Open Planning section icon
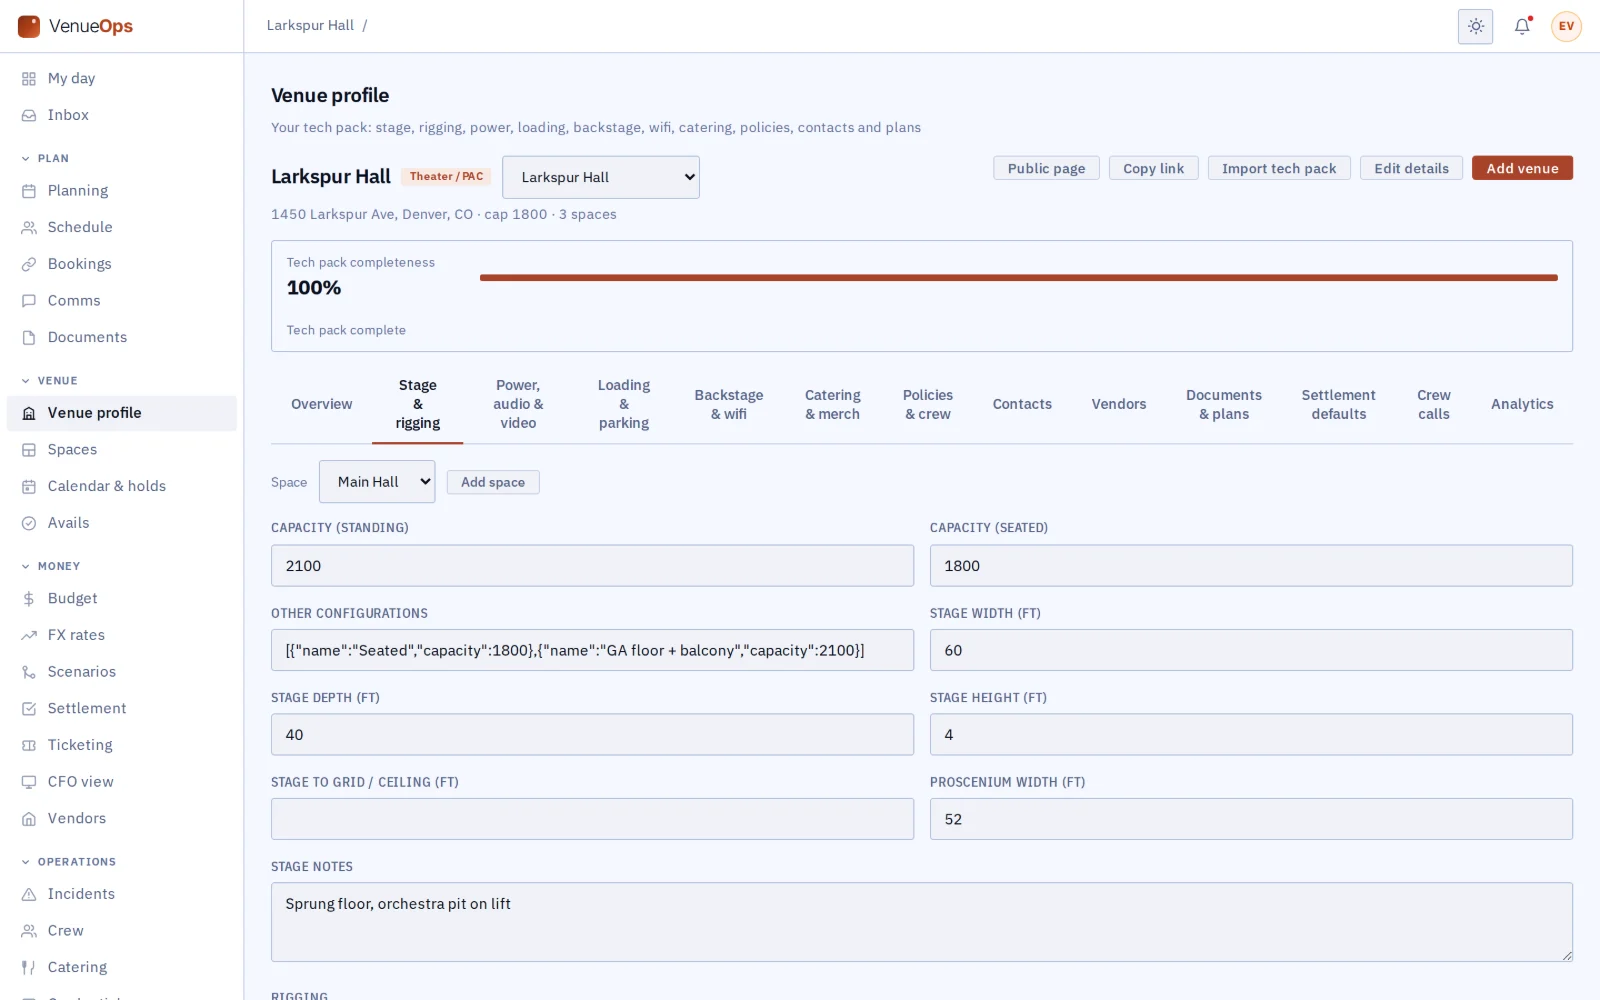The height and width of the screenshot is (1000, 1600). (29, 191)
